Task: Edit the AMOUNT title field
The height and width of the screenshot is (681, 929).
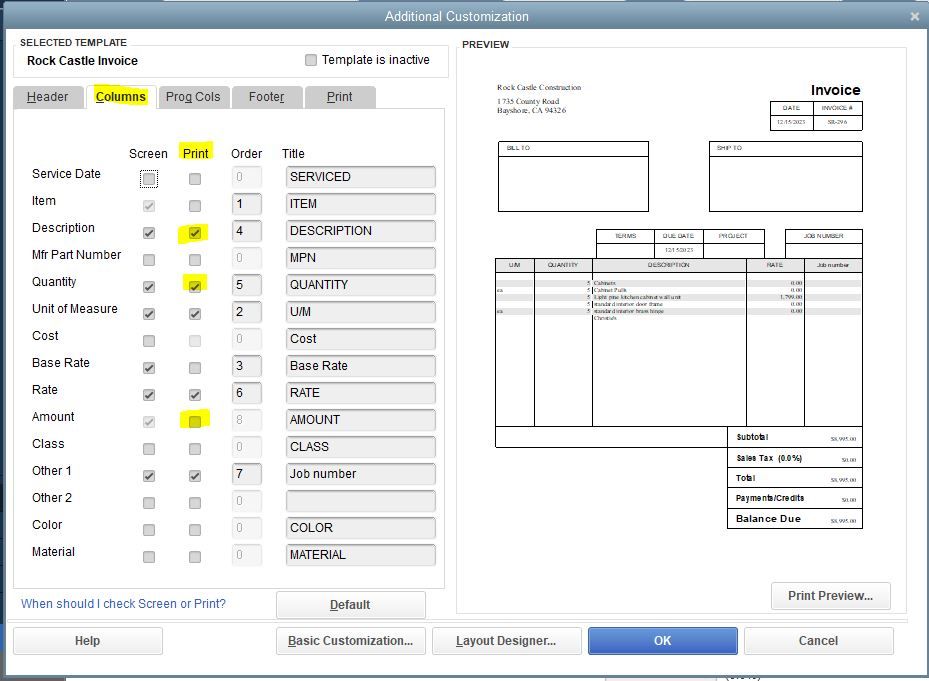Action: (360, 420)
